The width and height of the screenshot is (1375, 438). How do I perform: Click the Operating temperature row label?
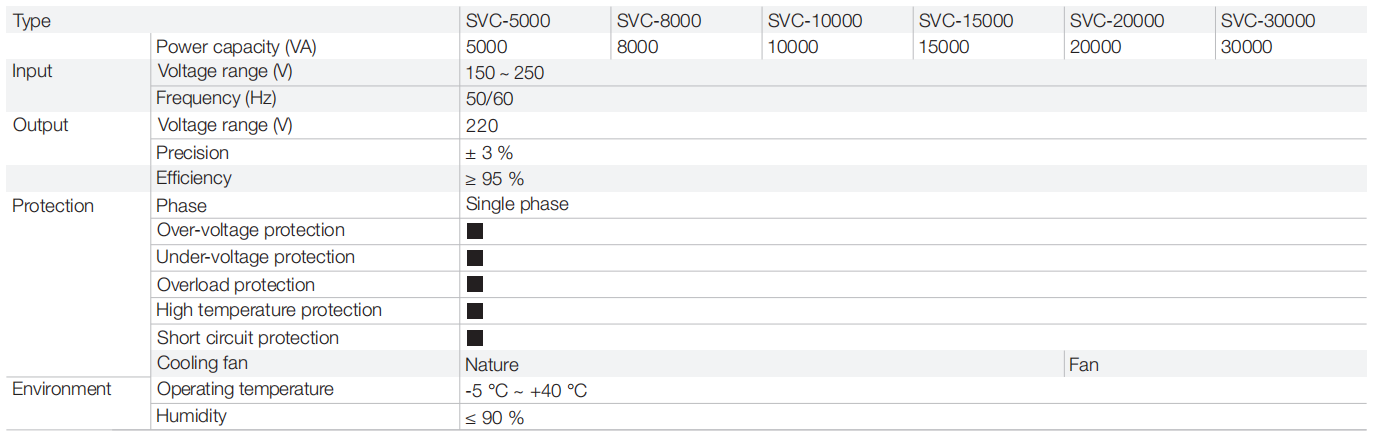coord(245,389)
